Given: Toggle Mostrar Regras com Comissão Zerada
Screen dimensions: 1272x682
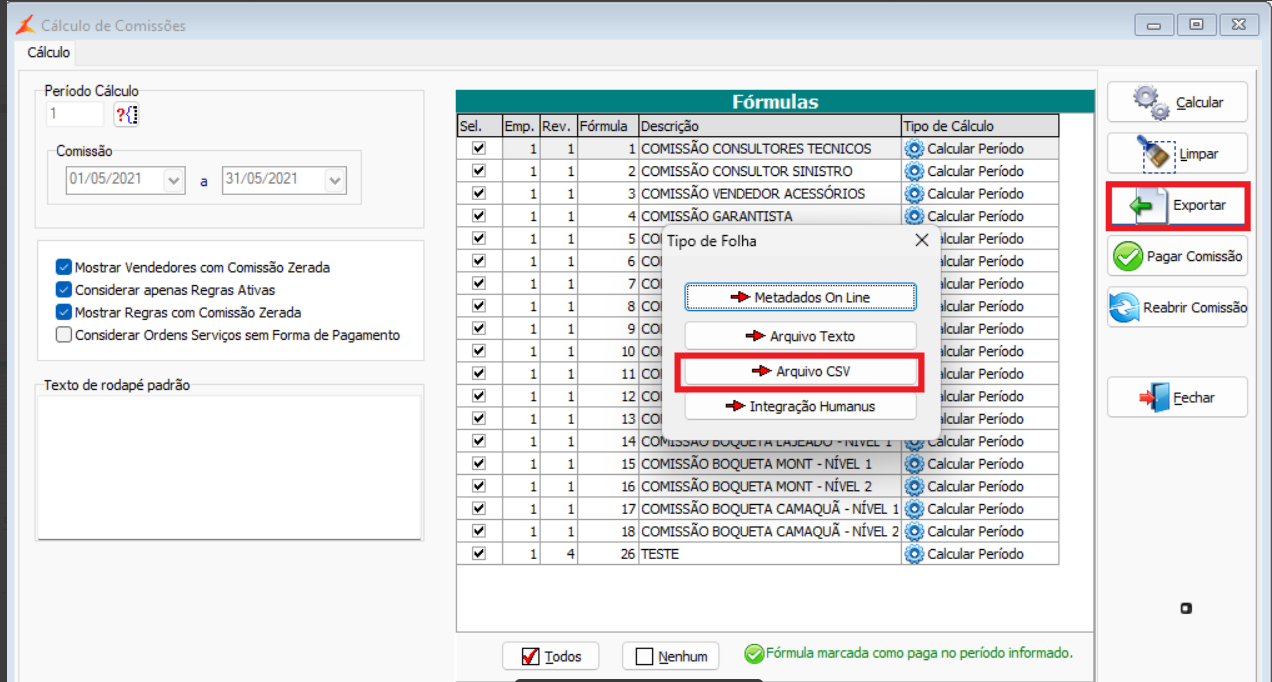Looking at the screenshot, I should tap(64, 312).
